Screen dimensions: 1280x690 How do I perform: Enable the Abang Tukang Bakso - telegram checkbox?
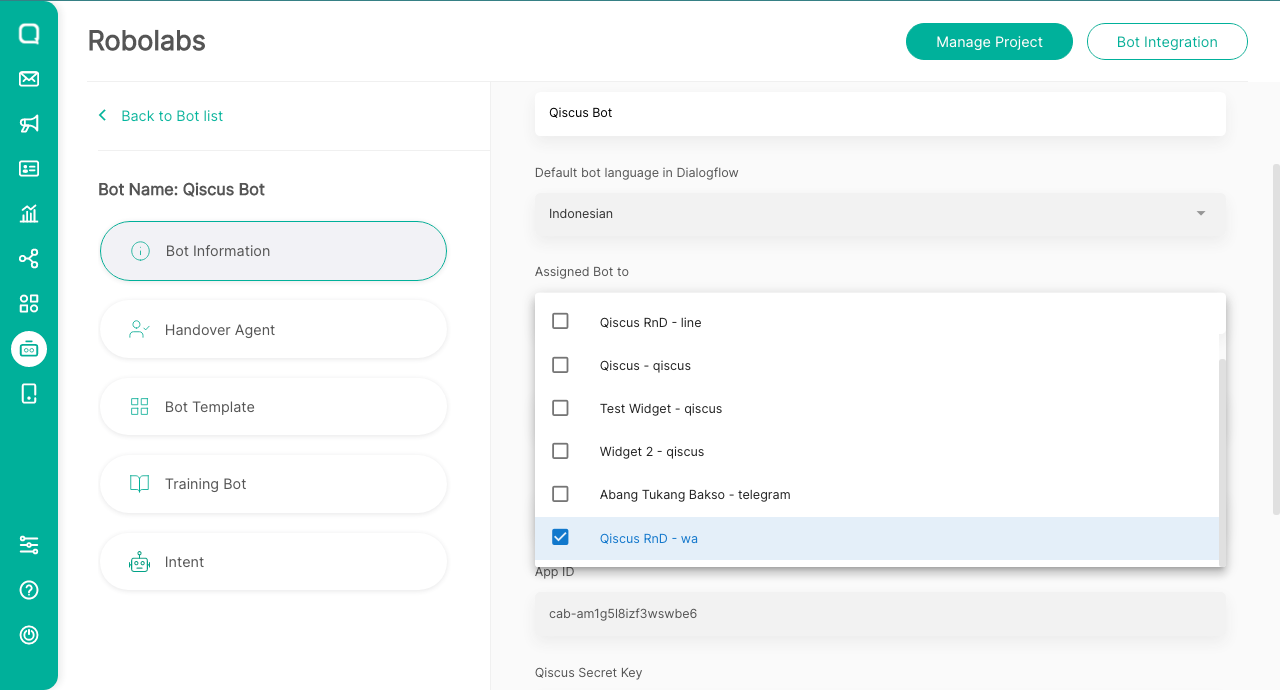560,494
